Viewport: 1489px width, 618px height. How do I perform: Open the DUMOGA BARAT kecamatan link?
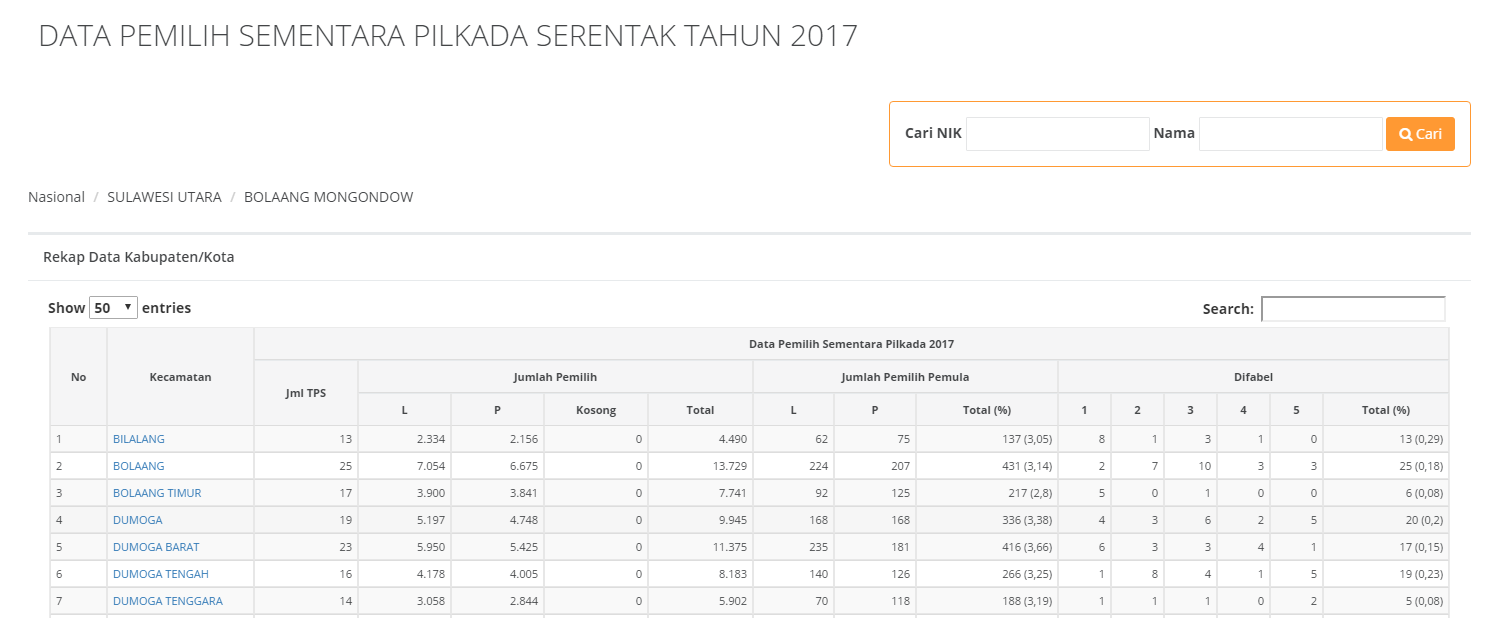(x=156, y=547)
